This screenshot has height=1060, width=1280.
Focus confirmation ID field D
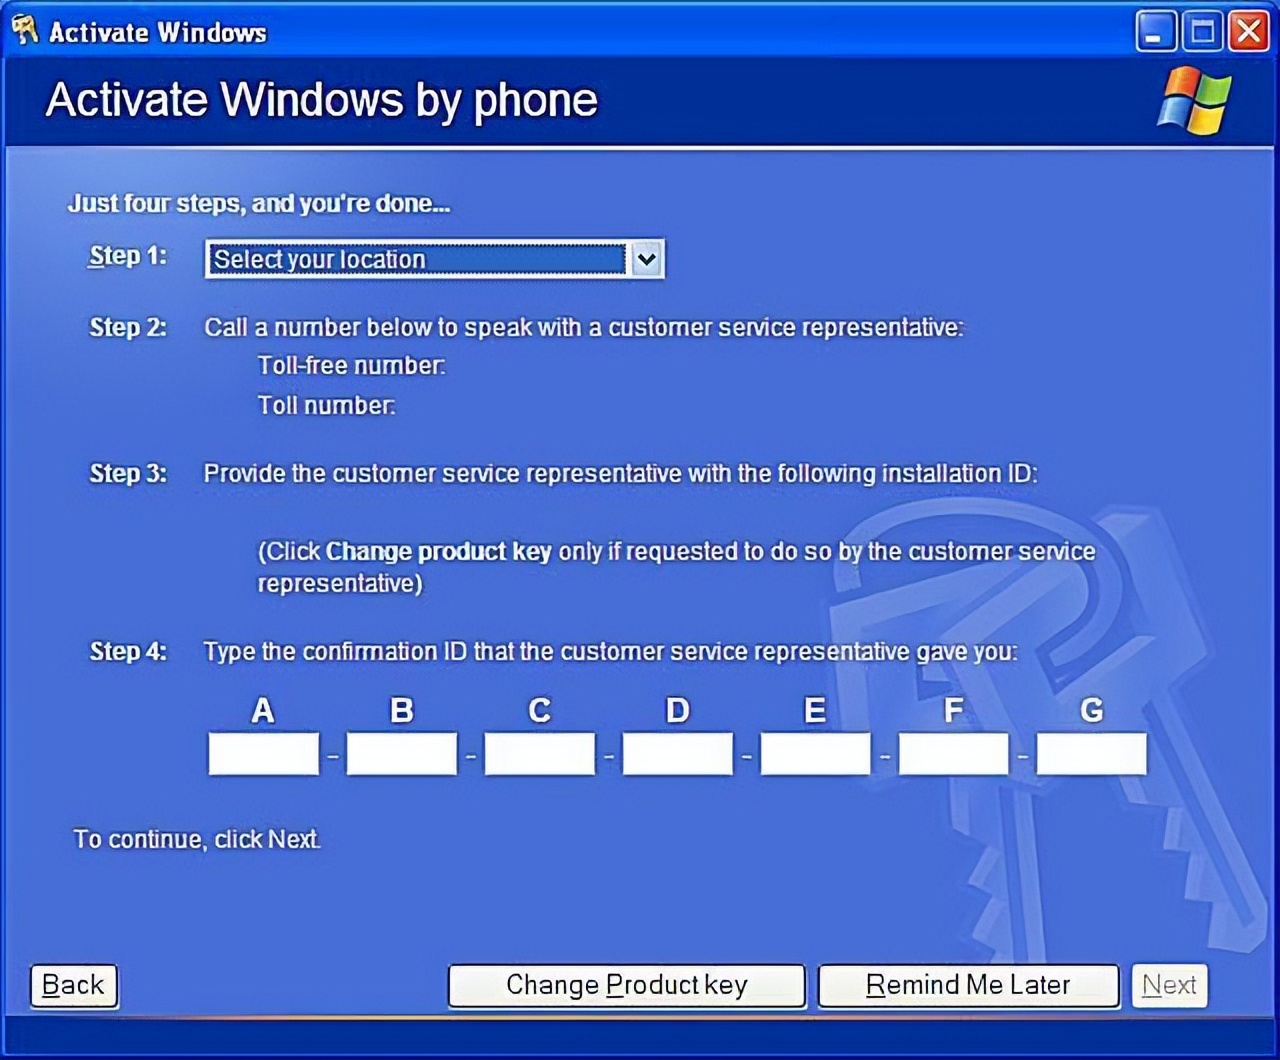pyautogui.click(x=678, y=754)
